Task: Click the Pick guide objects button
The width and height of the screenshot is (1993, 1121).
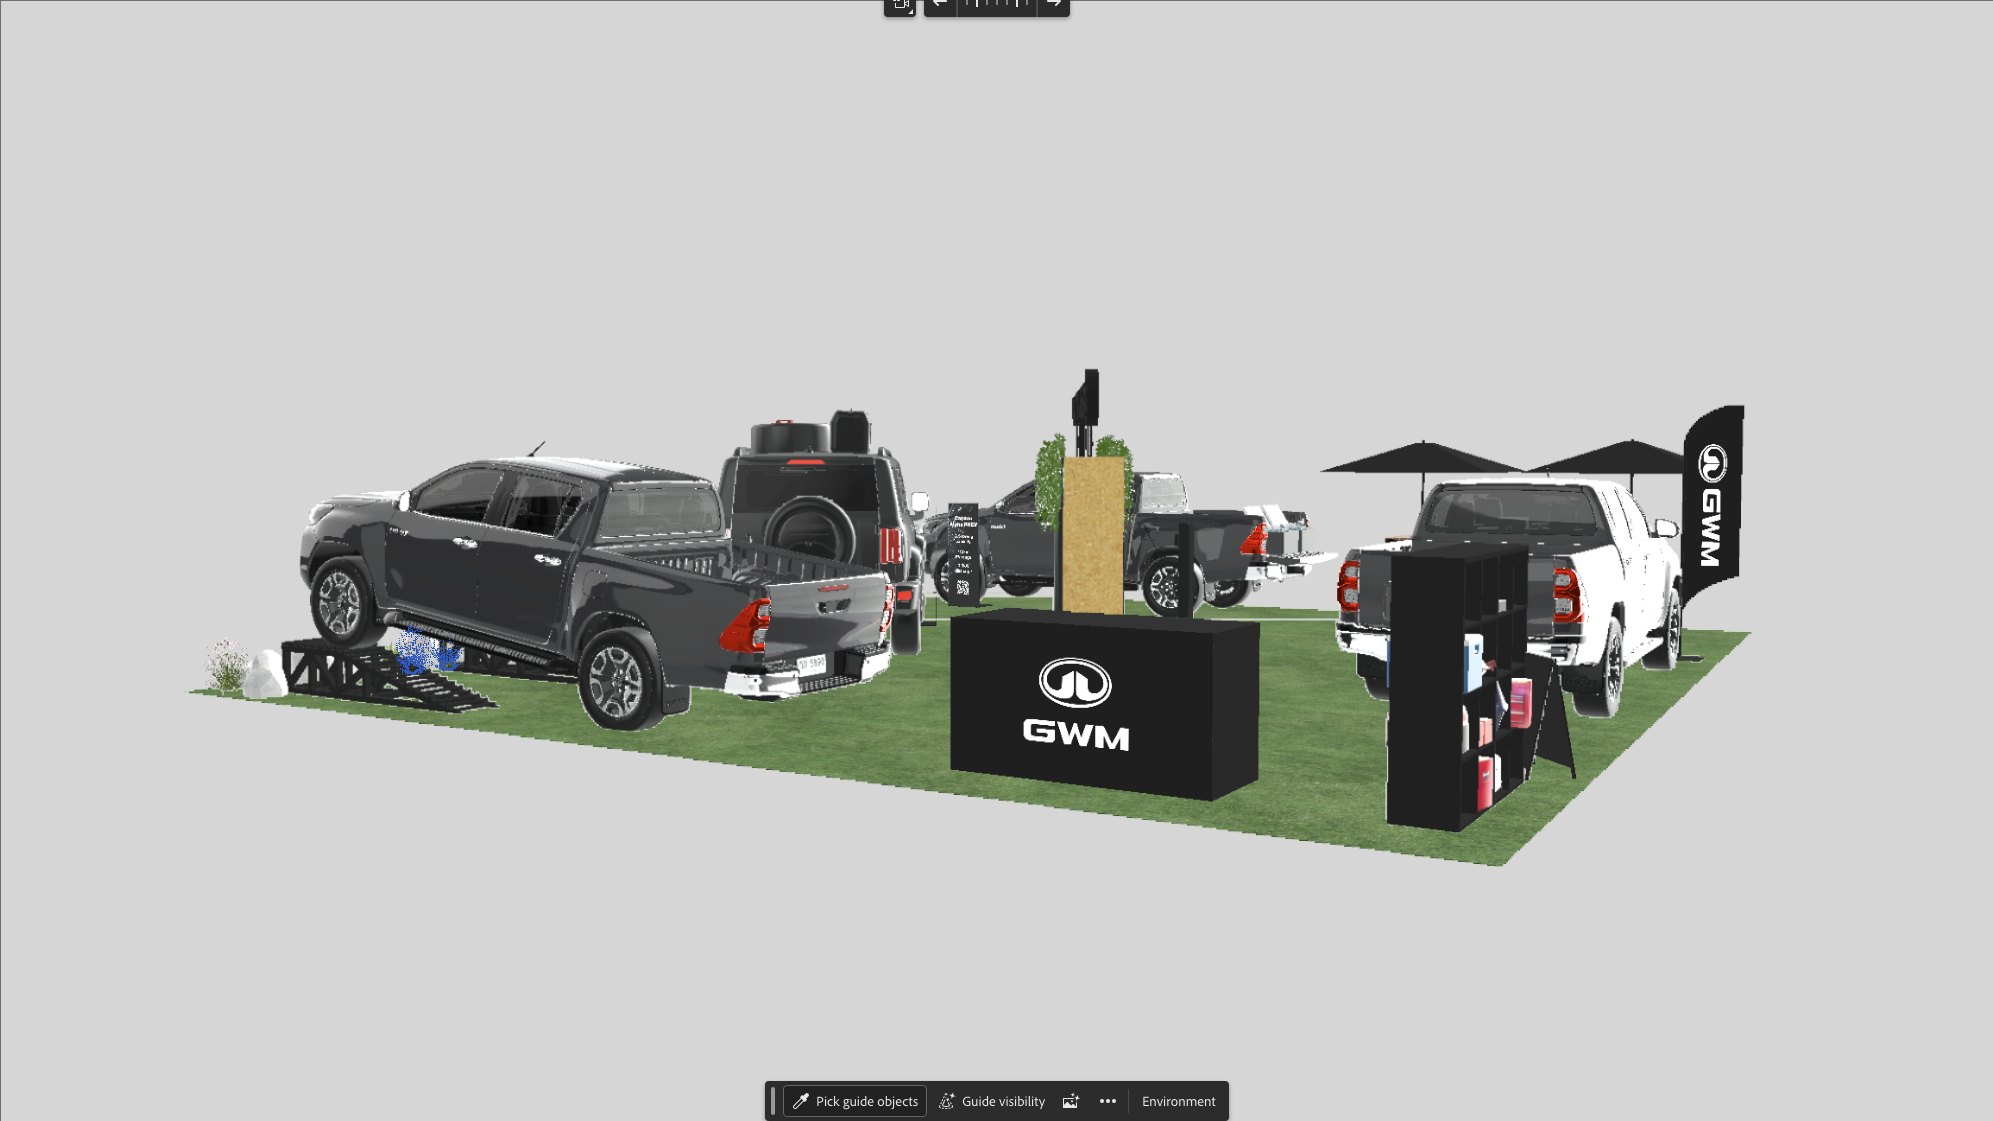Action: click(855, 1101)
